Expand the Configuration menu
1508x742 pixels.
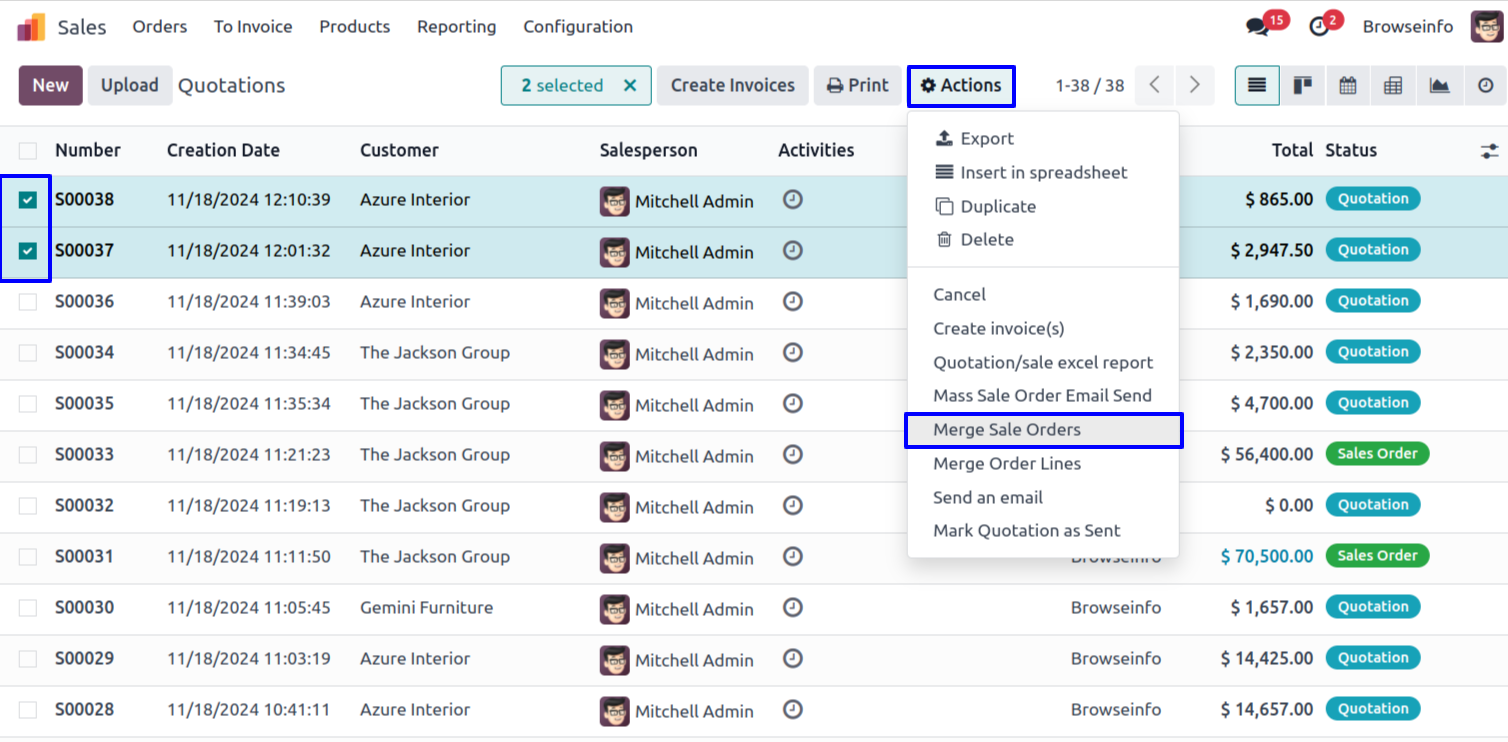[x=578, y=27]
